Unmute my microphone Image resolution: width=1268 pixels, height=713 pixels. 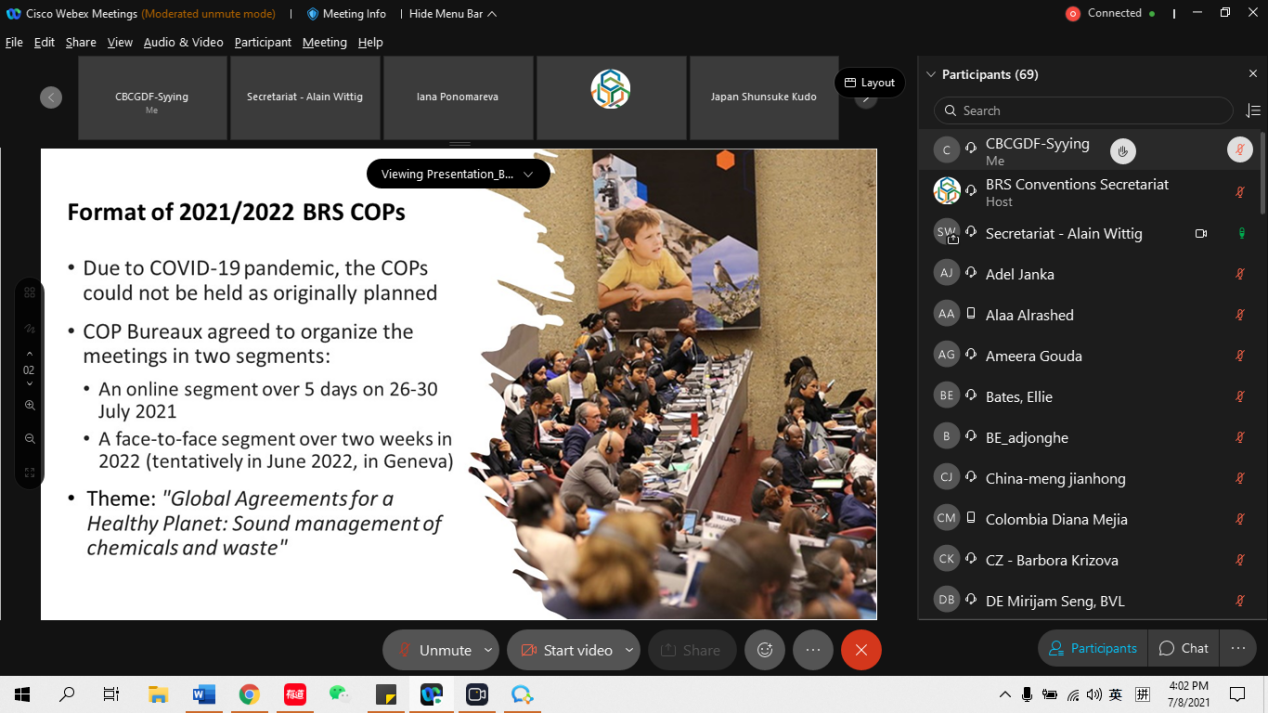coord(434,650)
